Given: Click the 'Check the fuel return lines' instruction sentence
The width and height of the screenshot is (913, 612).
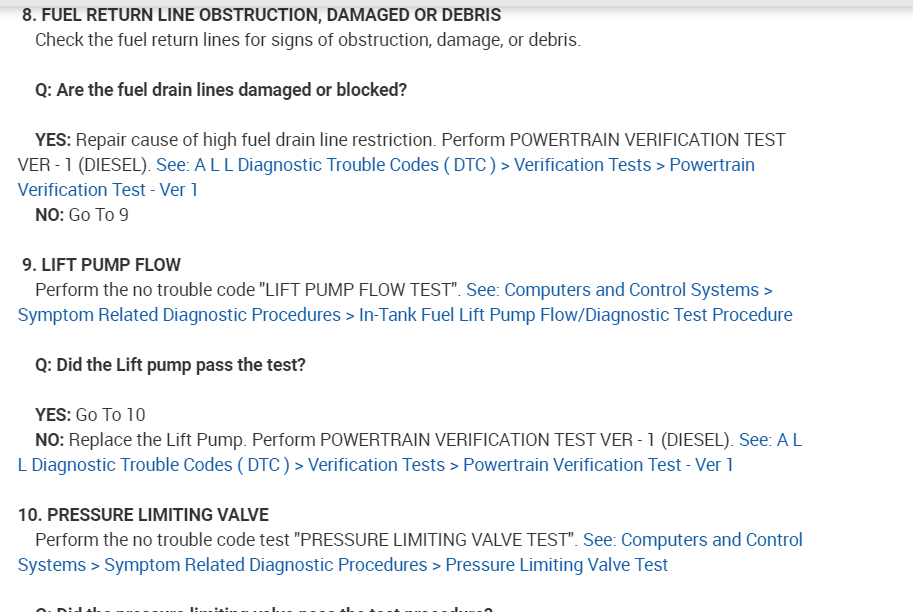Looking at the screenshot, I should pyautogui.click(x=307, y=40).
